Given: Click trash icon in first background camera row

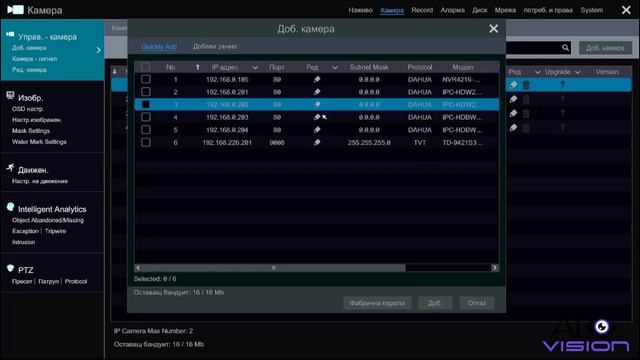Looking at the screenshot, I should pos(526,85).
